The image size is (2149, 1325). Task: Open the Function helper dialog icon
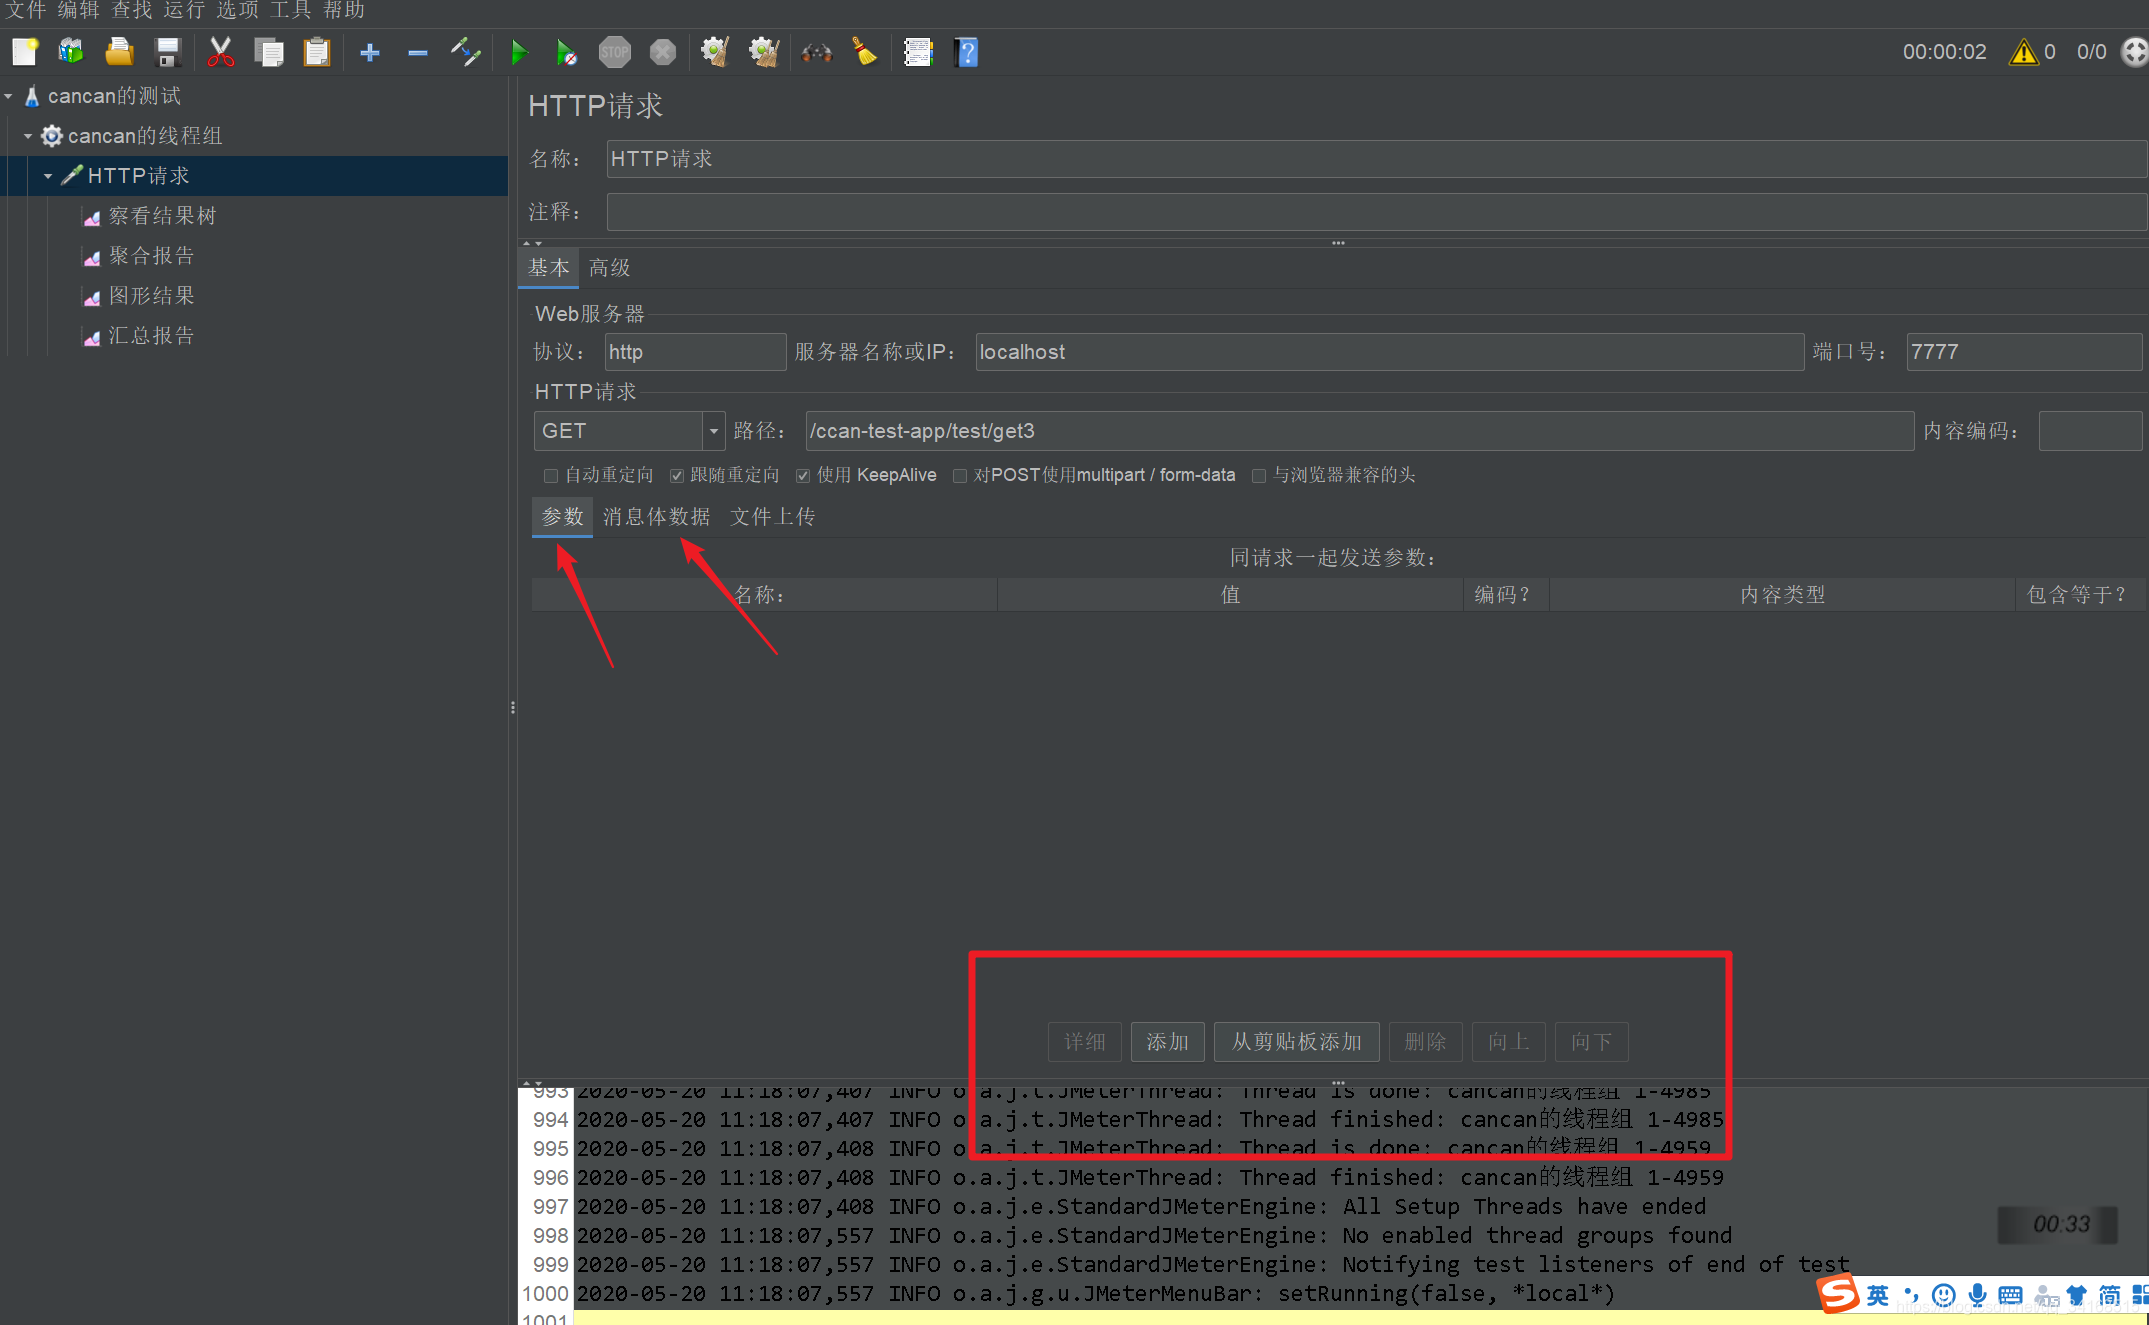[x=918, y=52]
